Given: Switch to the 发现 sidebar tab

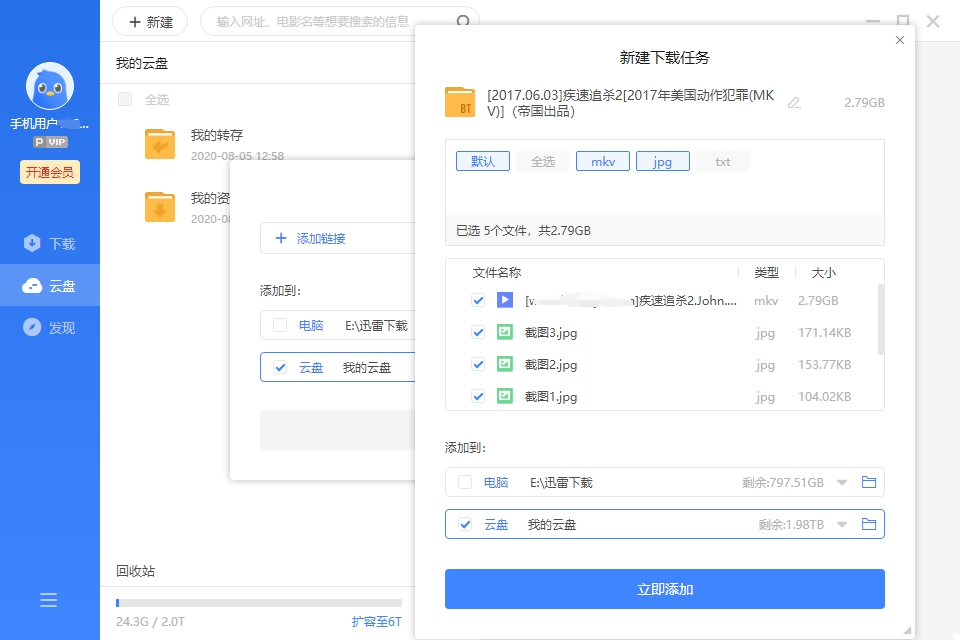Looking at the screenshot, I should [50, 328].
